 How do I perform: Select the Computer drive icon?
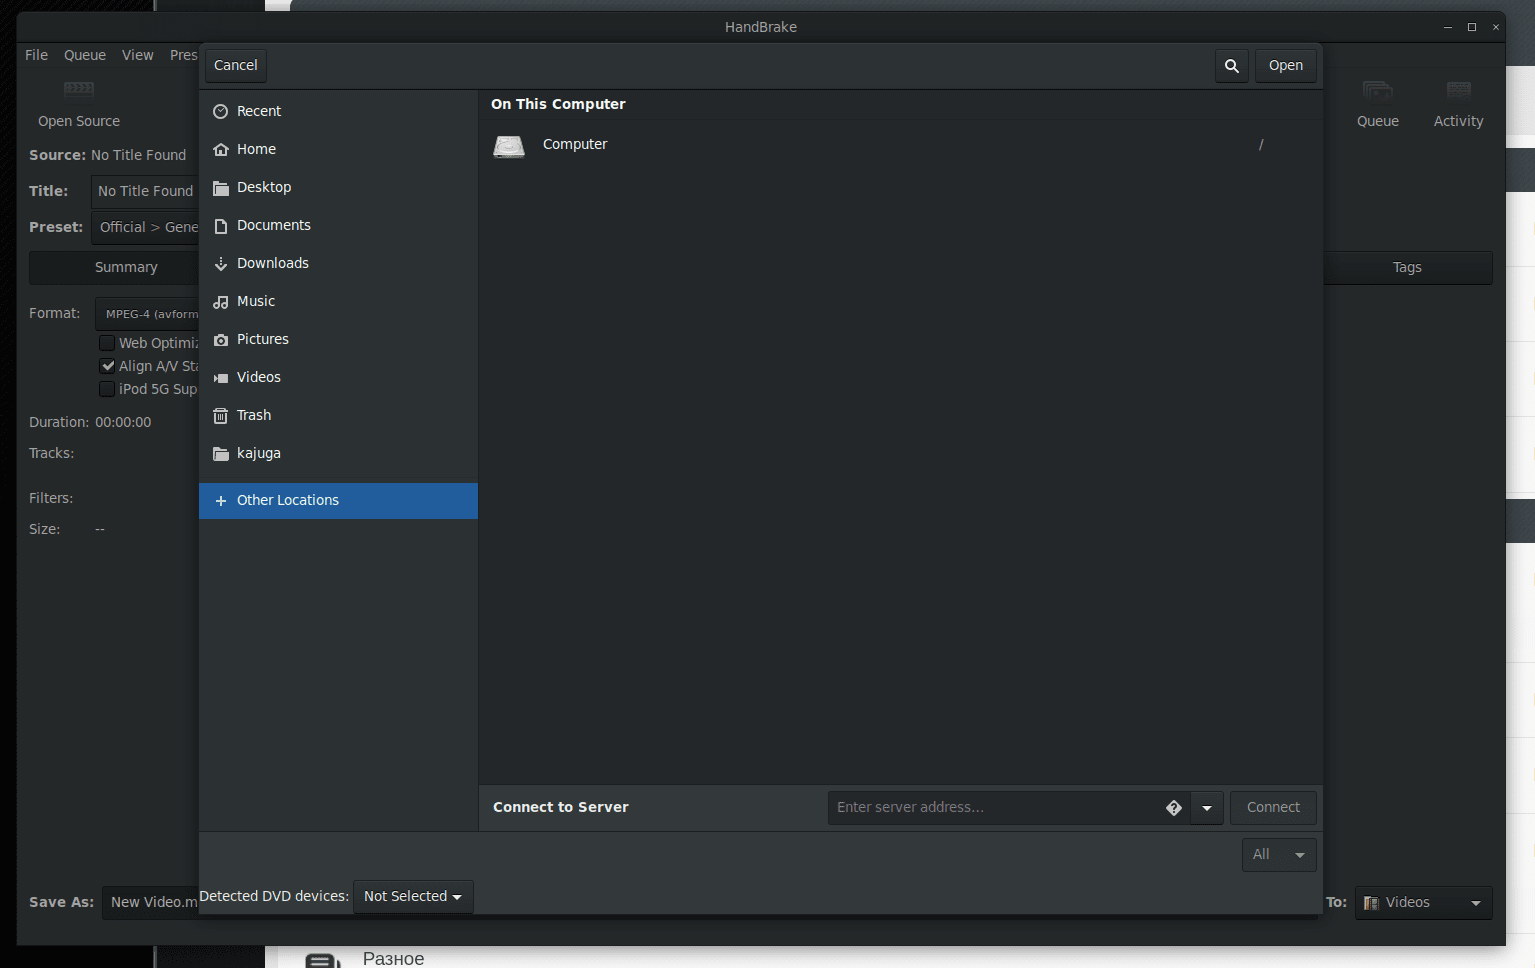(x=509, y=146)
